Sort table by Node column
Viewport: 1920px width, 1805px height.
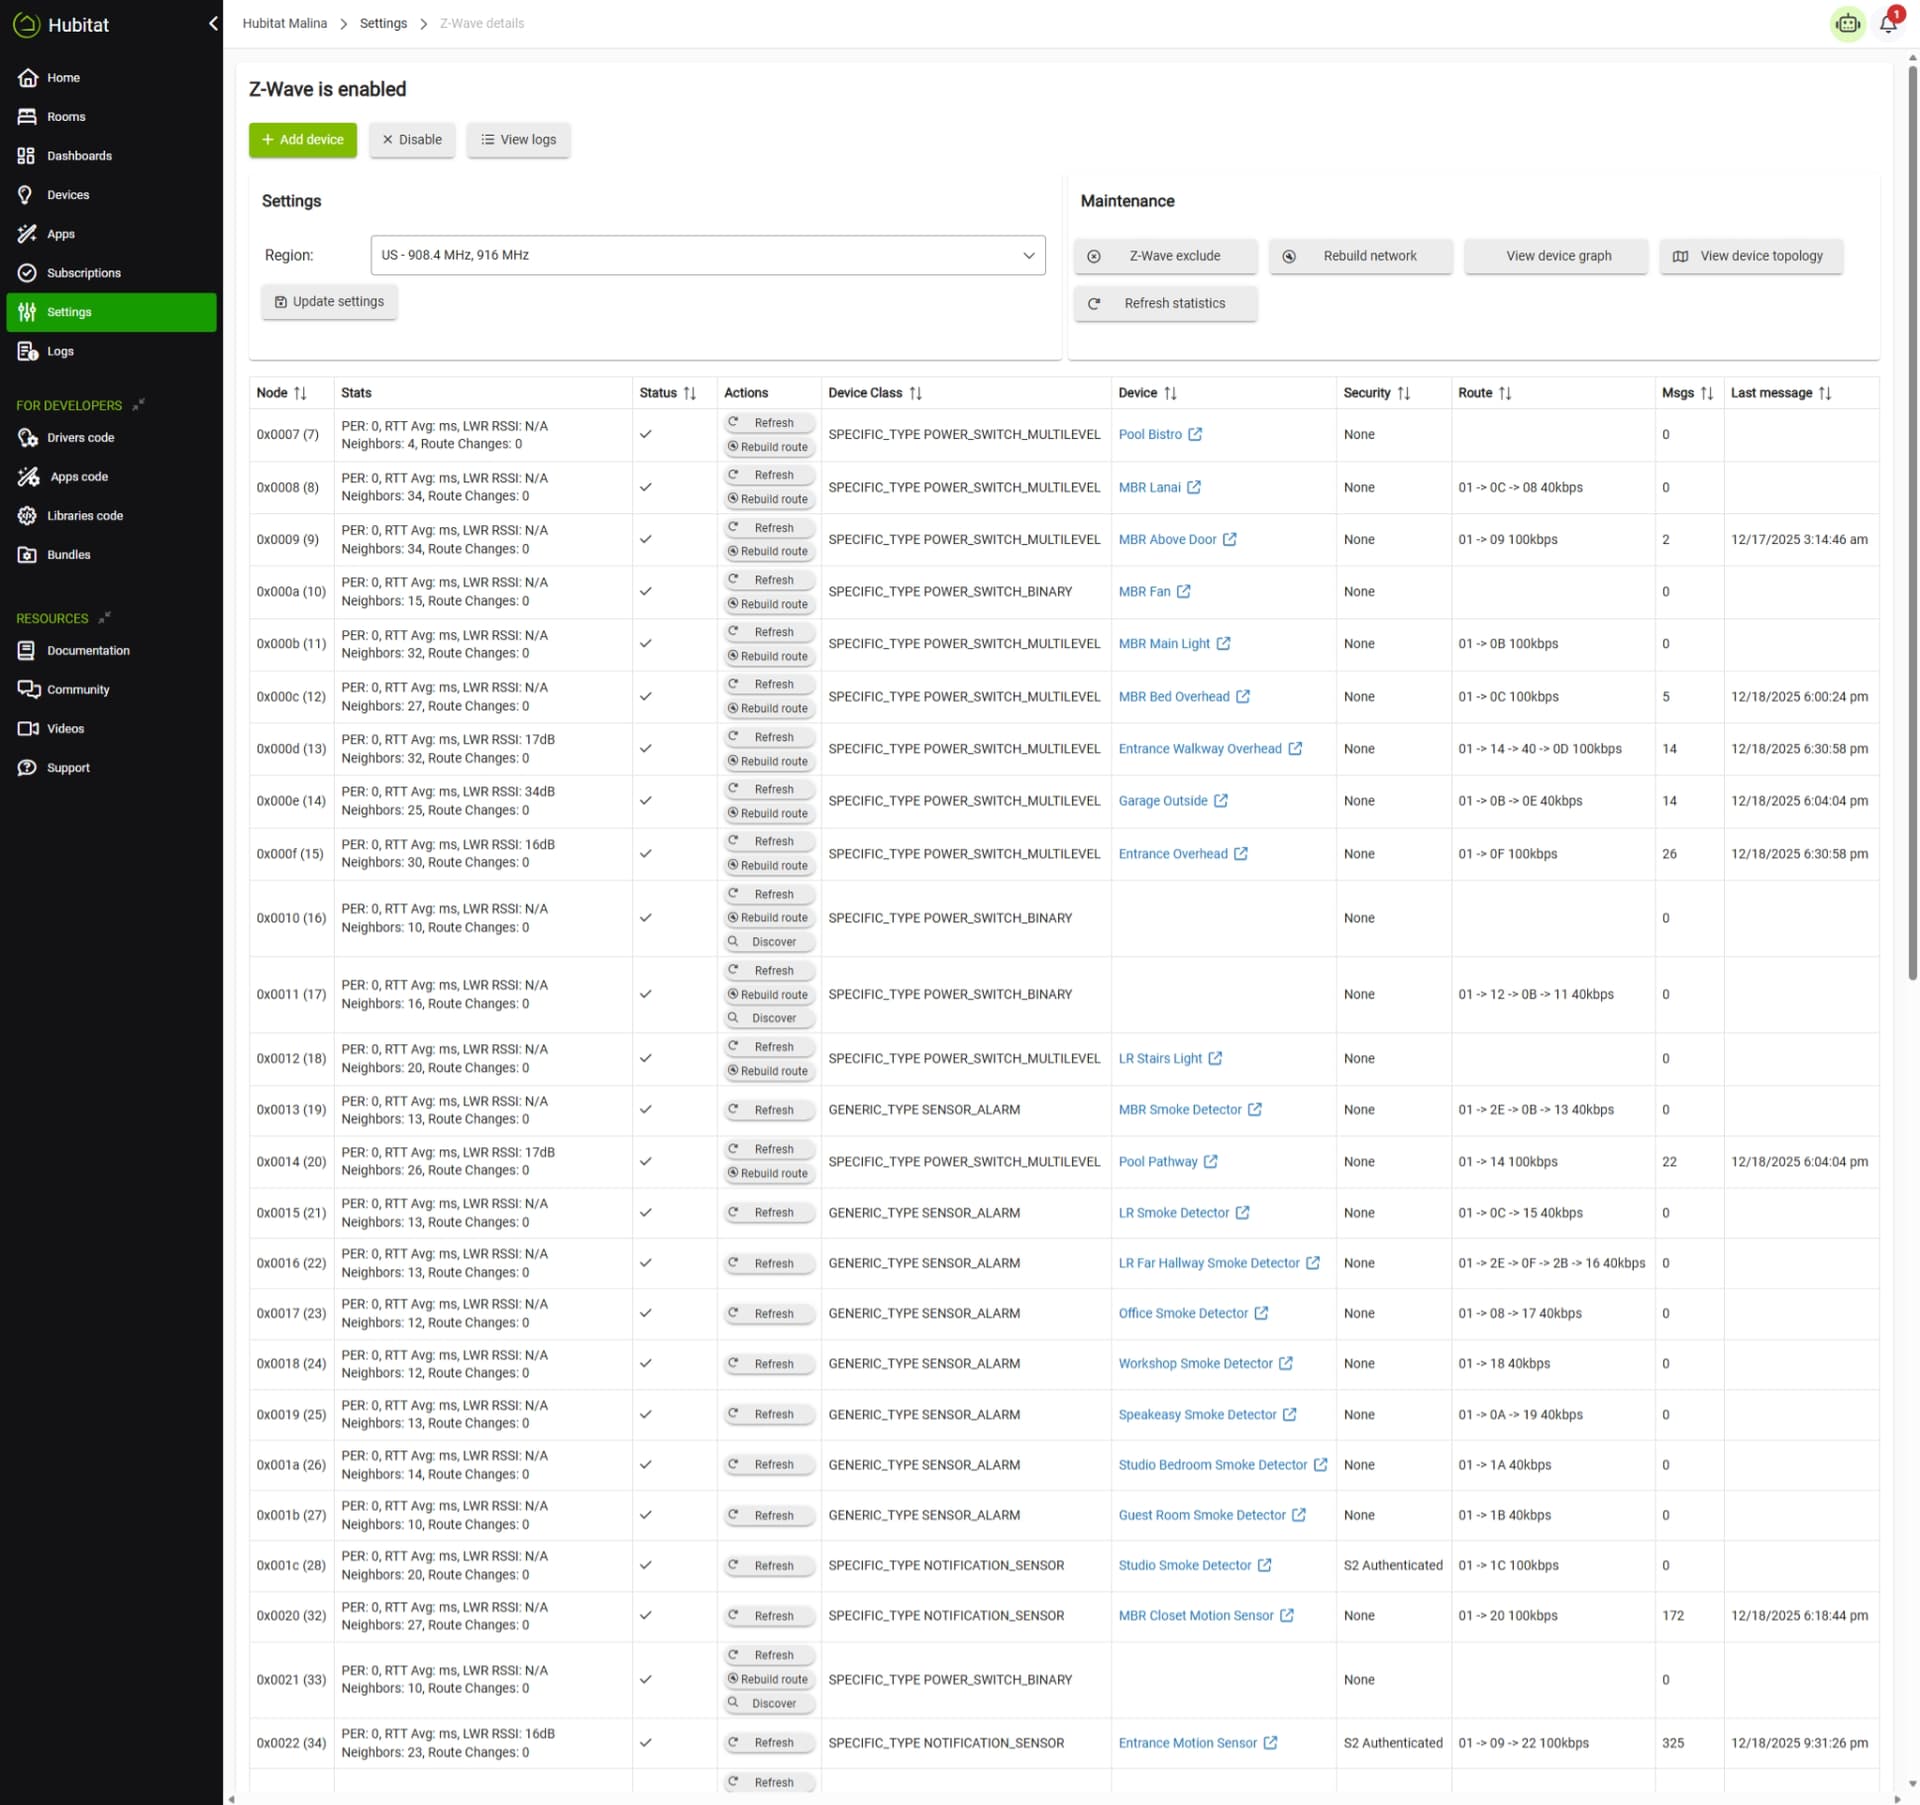click(x=300, y=393)
